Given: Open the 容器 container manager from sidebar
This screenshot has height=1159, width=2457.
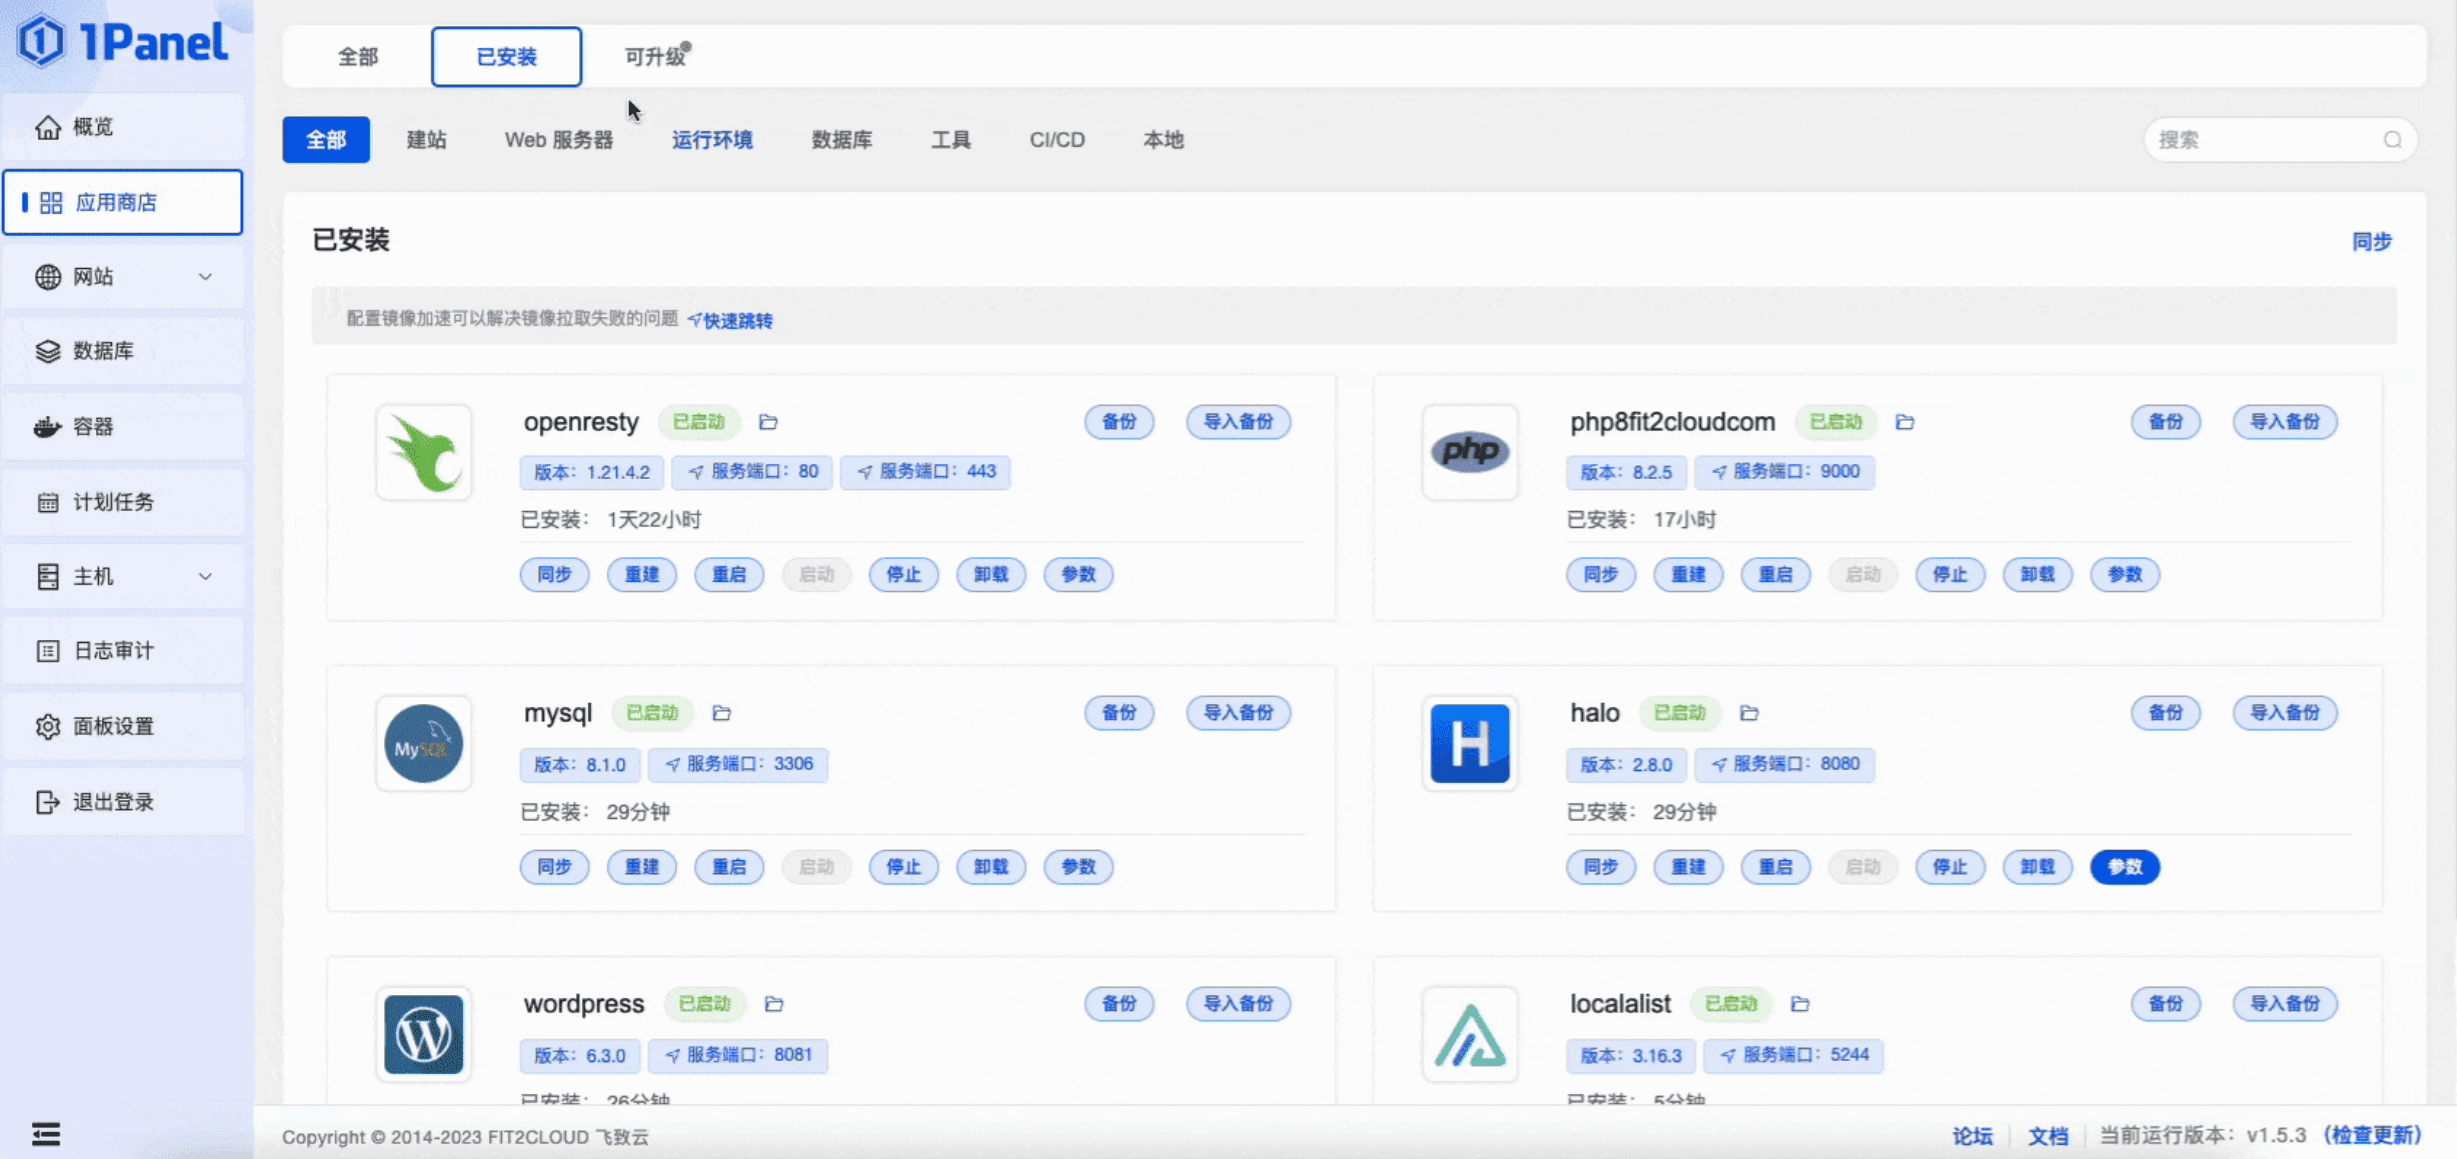Looking at the screenshot, I should click(100, 426).
